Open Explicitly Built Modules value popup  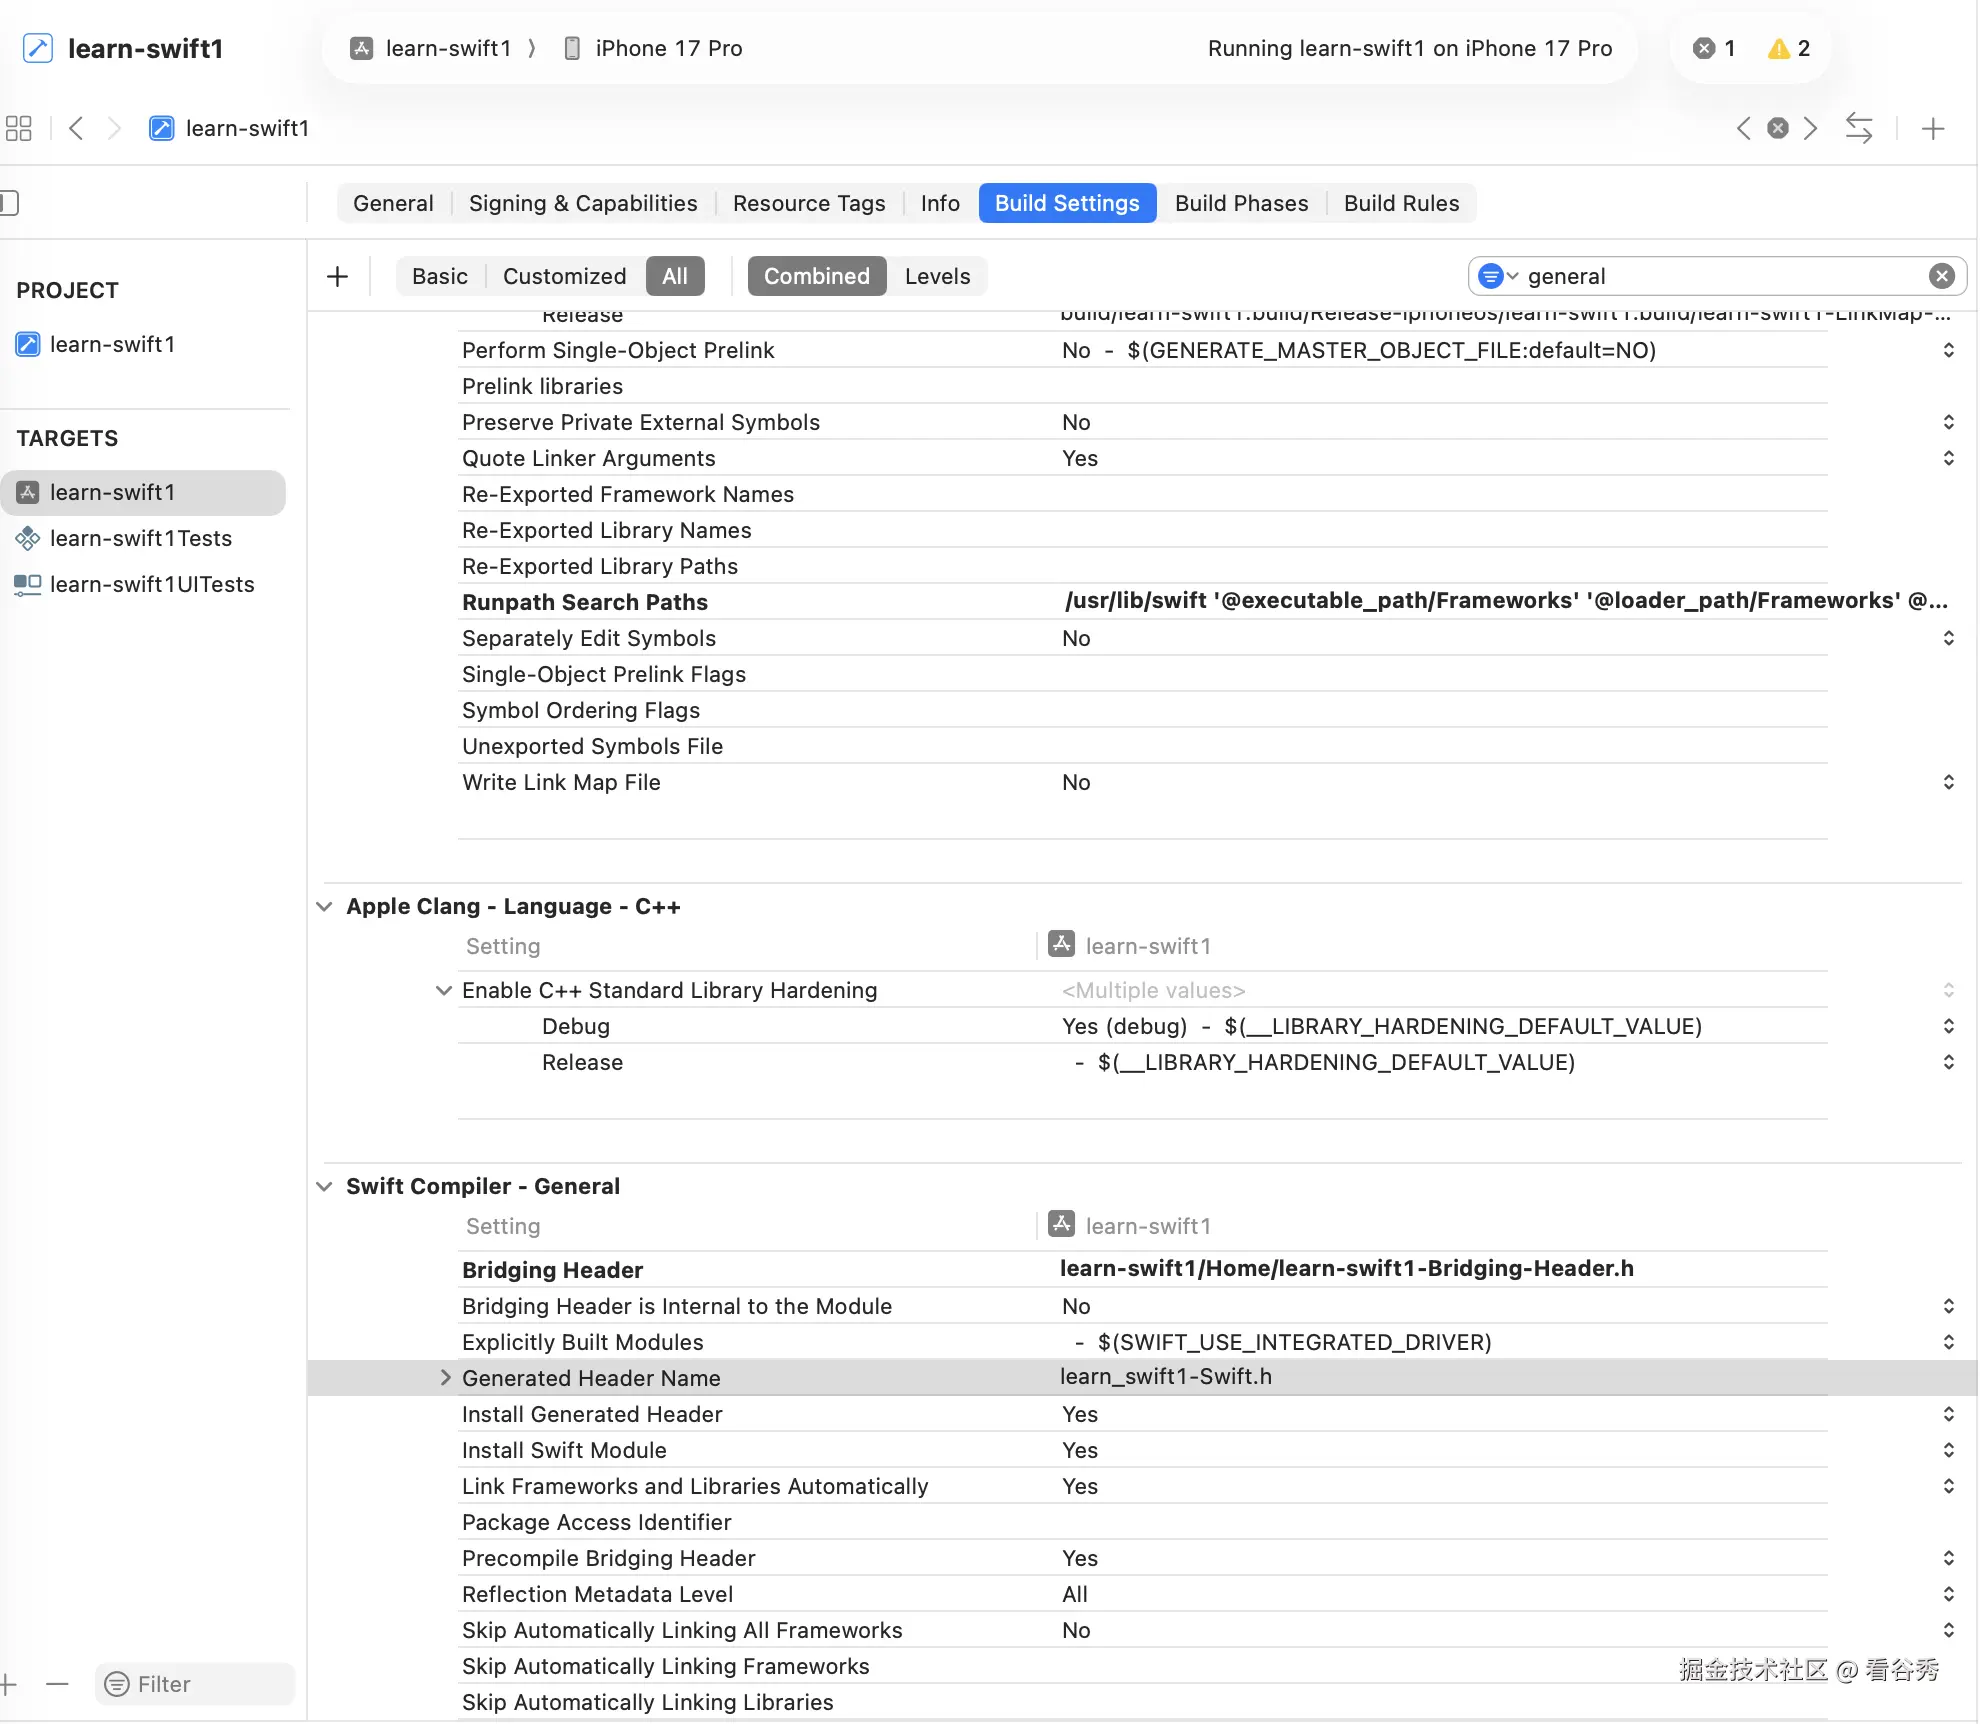pos(1948,1342)
